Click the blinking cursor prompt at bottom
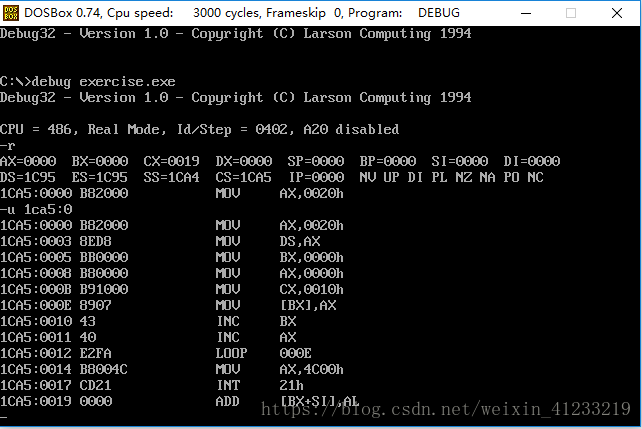 click(4, 417)
